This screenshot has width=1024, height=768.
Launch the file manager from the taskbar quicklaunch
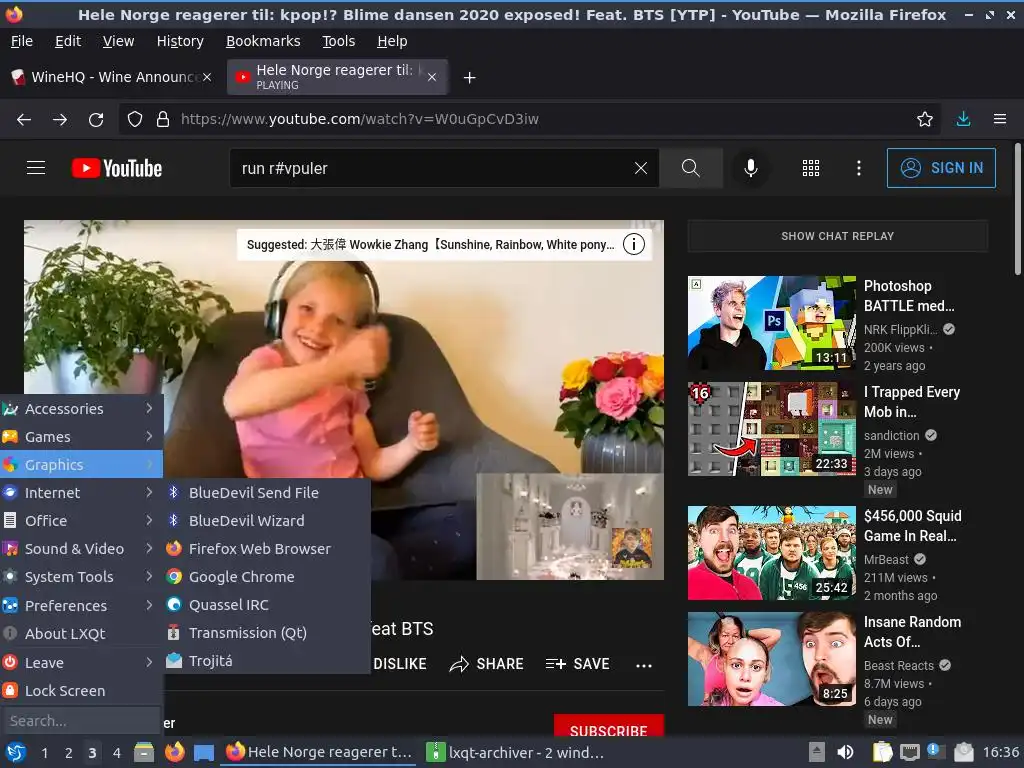[x=144, y=752]
